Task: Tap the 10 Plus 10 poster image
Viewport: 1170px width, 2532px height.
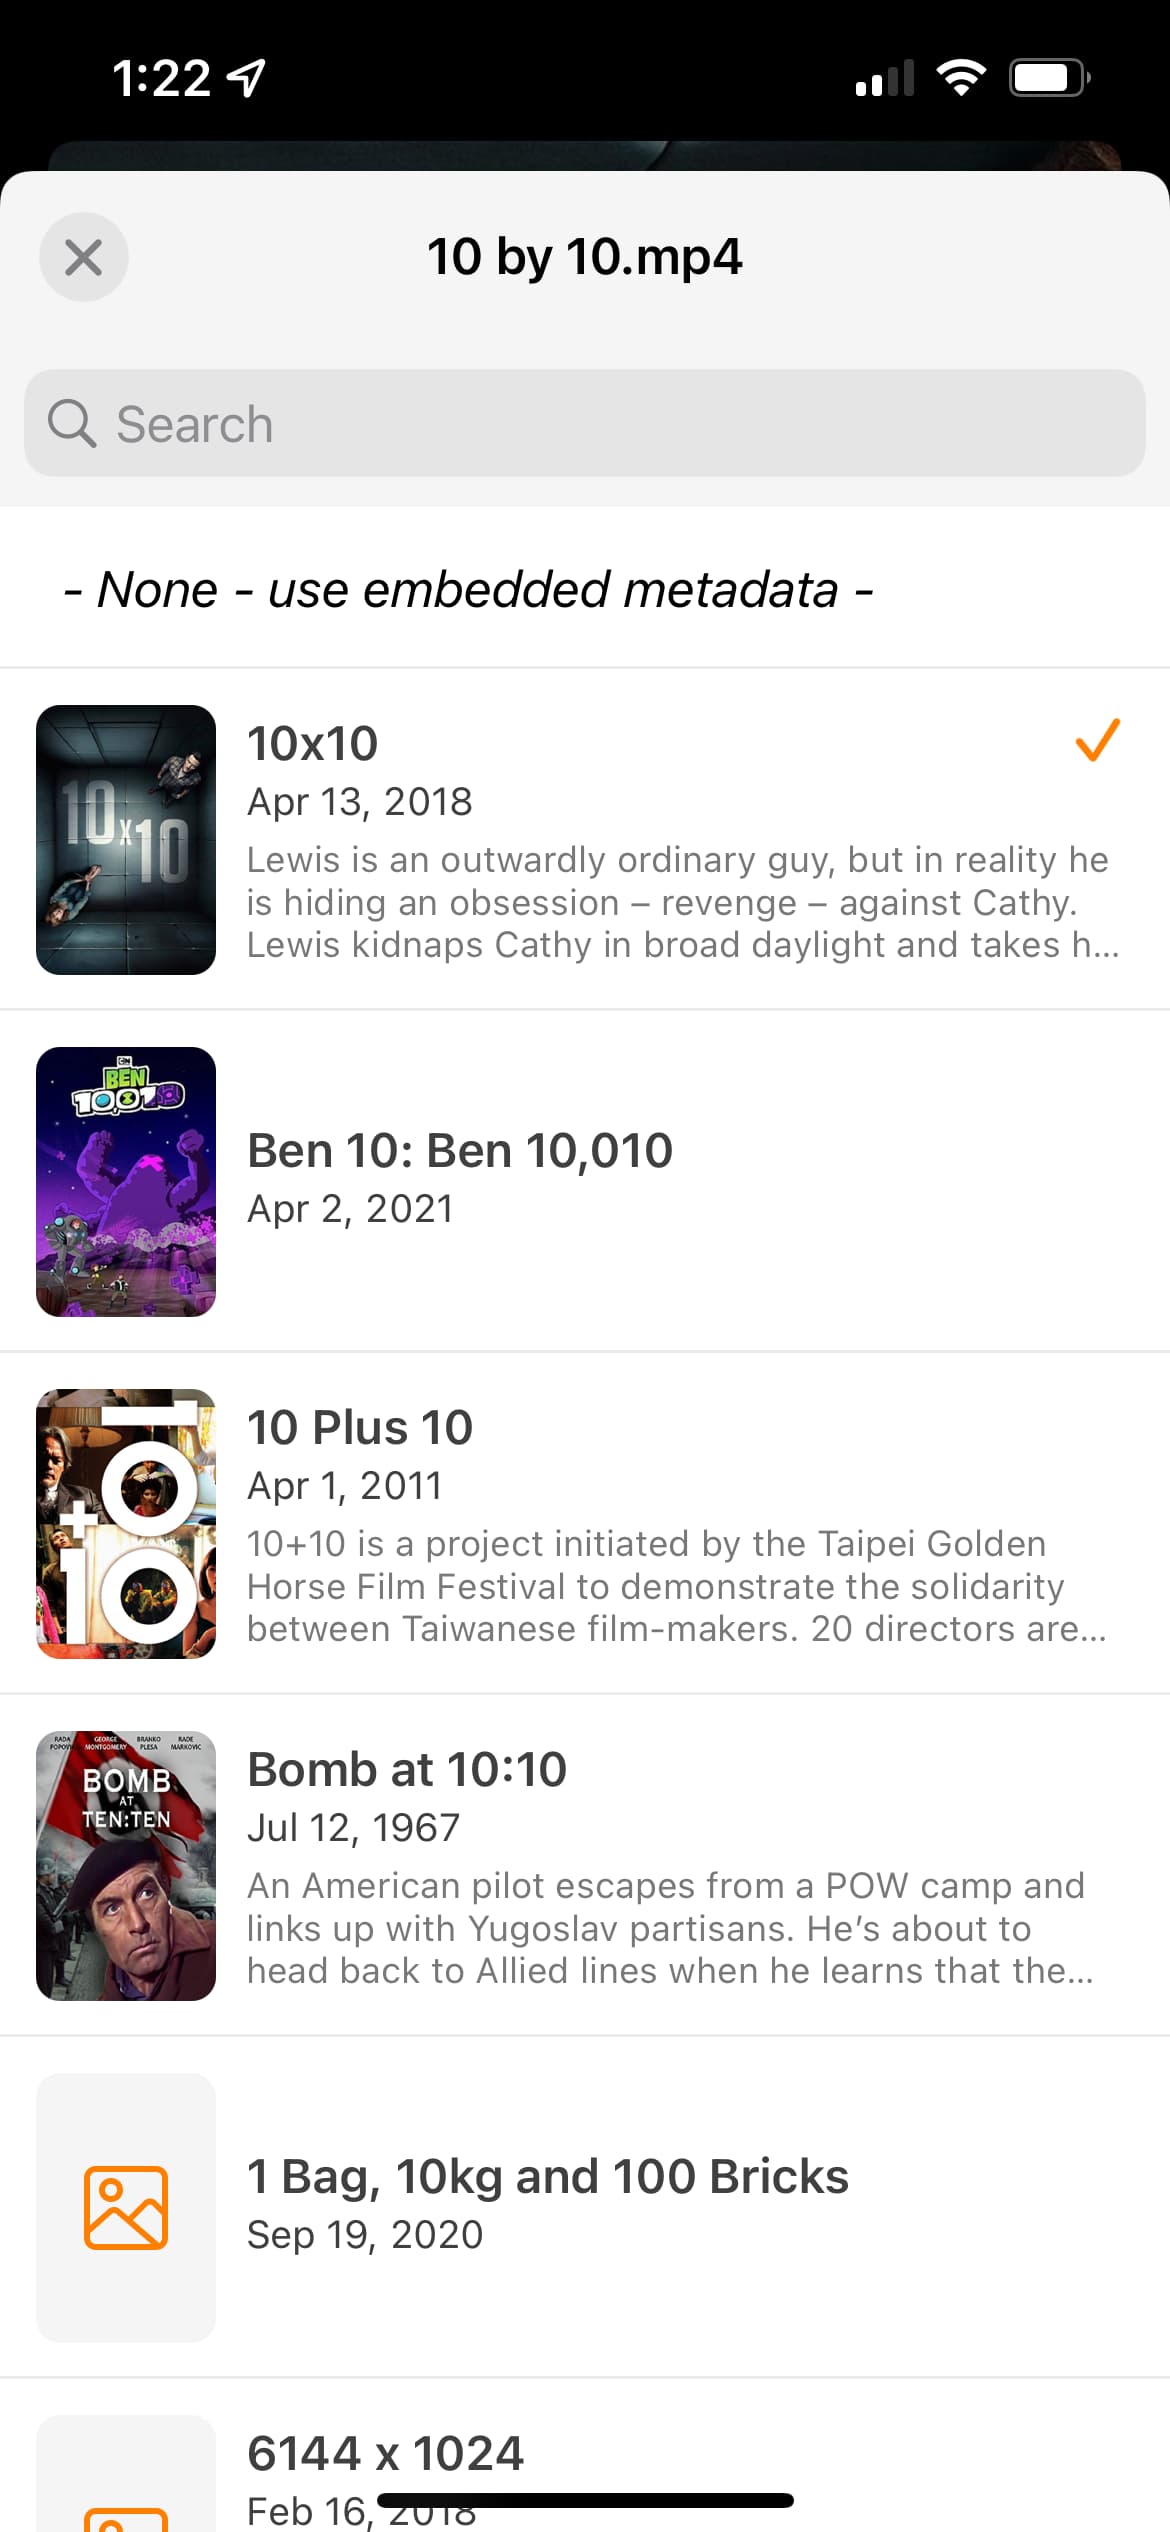Action: [x=126, y=1524]
